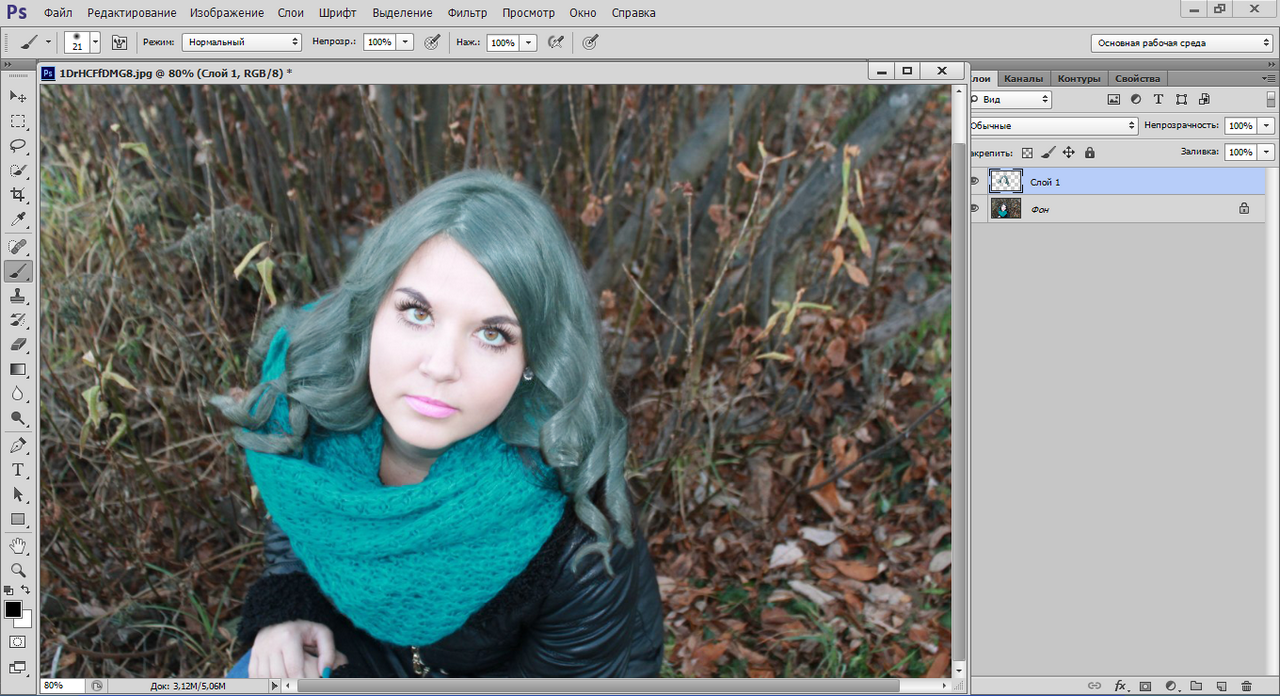Select the Clone Stamp tool
The width and height of the screenshot is (1280, 696).
coord(18,296)
